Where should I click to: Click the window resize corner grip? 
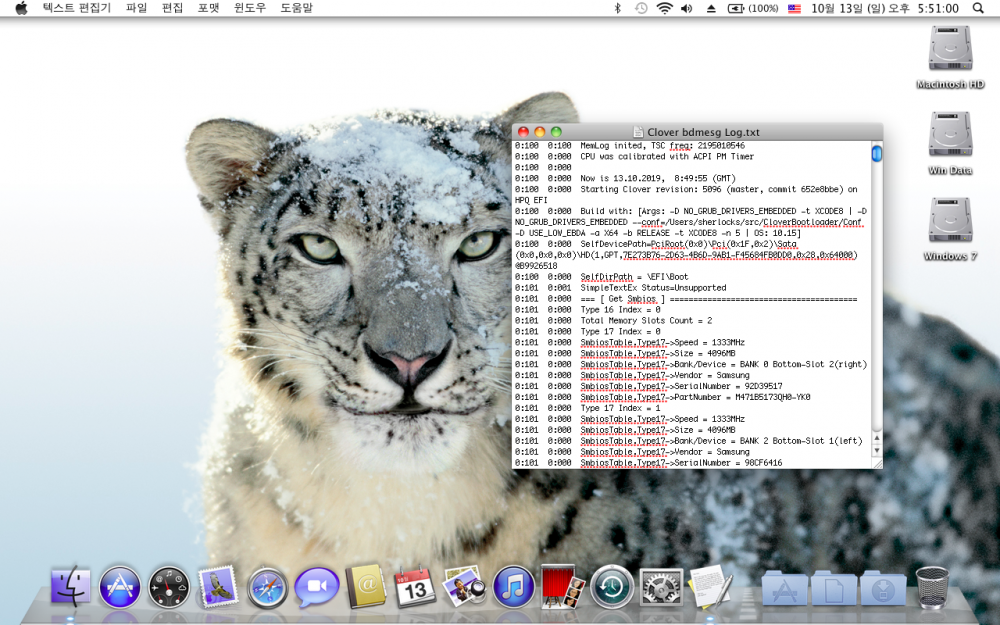point(877,464)
